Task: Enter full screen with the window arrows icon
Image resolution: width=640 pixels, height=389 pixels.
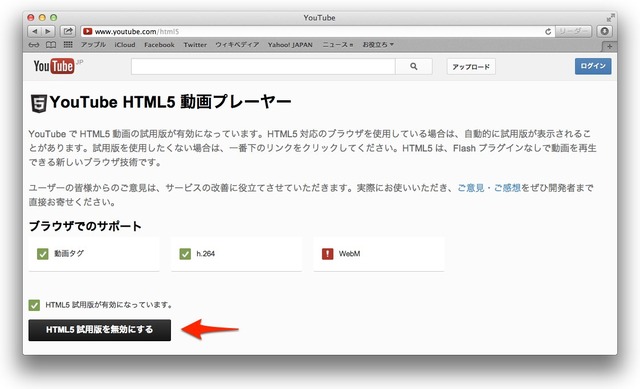Action: [610, 18]
